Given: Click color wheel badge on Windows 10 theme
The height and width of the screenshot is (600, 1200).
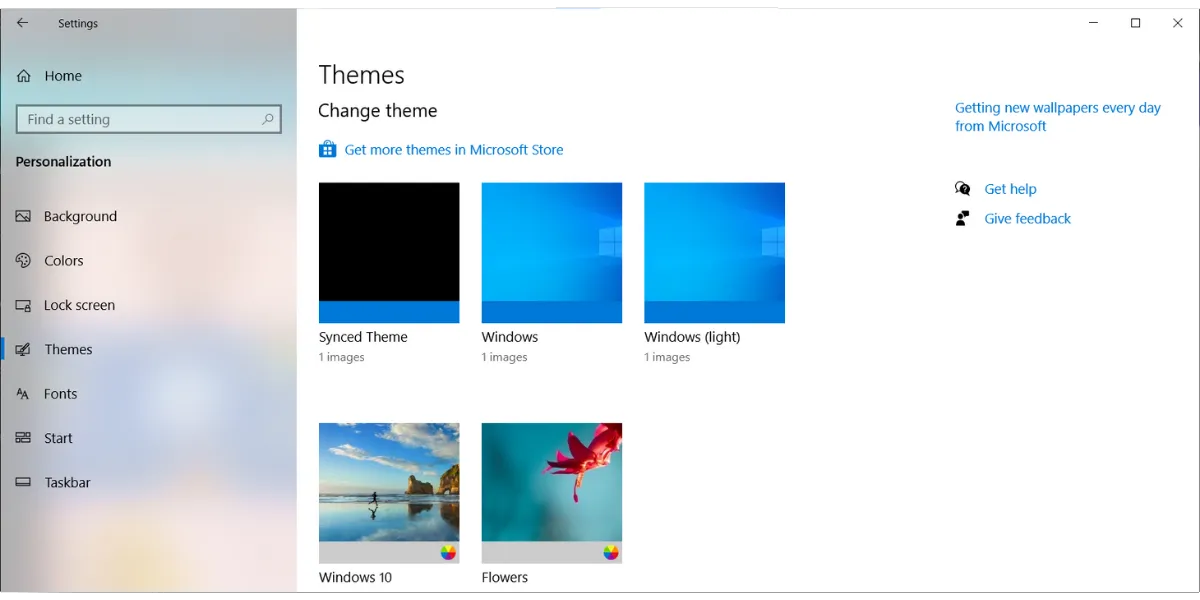Looking at the screenshot, I should point(448,552).
